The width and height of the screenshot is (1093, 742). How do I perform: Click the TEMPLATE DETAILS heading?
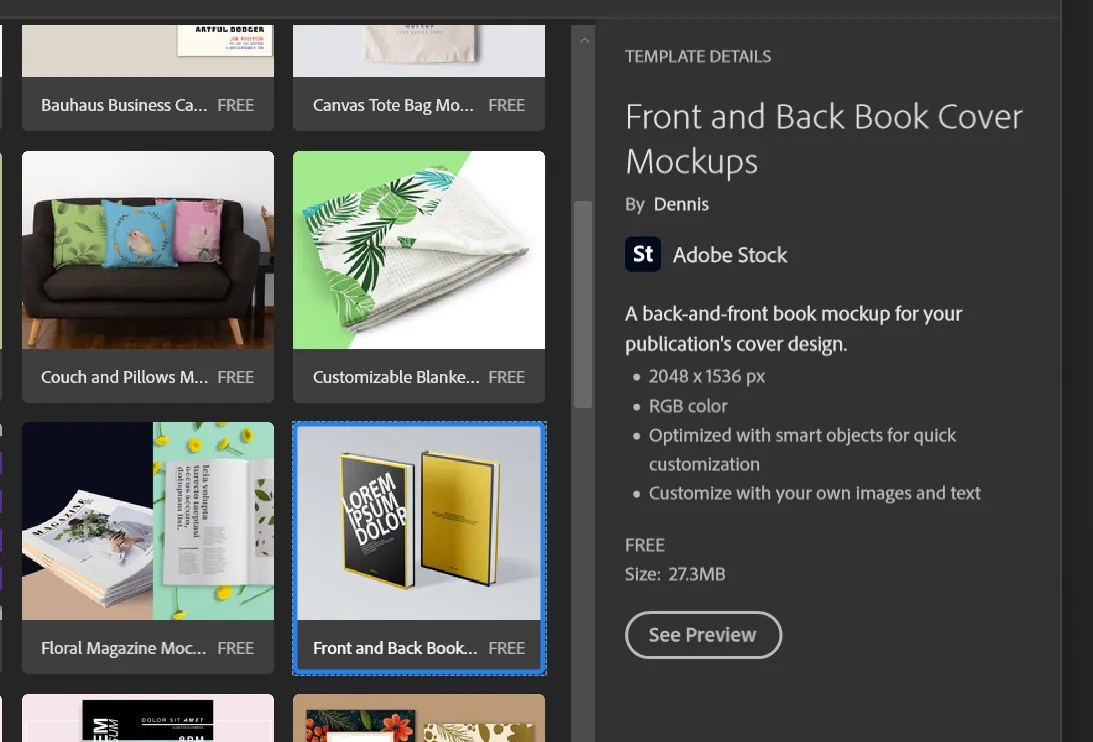click(x=698, y=56)
